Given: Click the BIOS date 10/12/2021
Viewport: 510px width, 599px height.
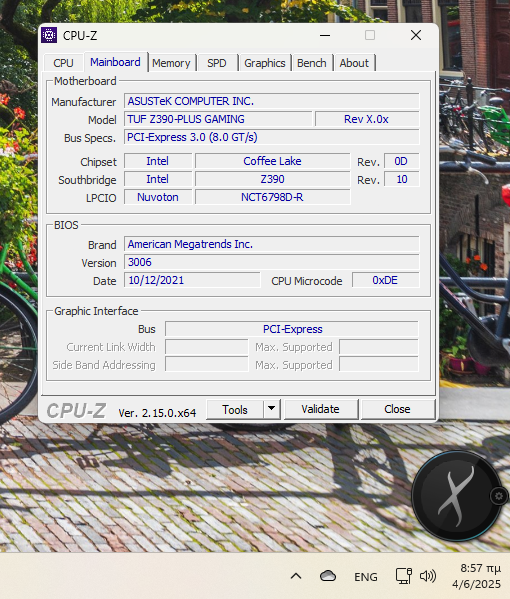Looking at the screenshot, I should tap(192, 280).
